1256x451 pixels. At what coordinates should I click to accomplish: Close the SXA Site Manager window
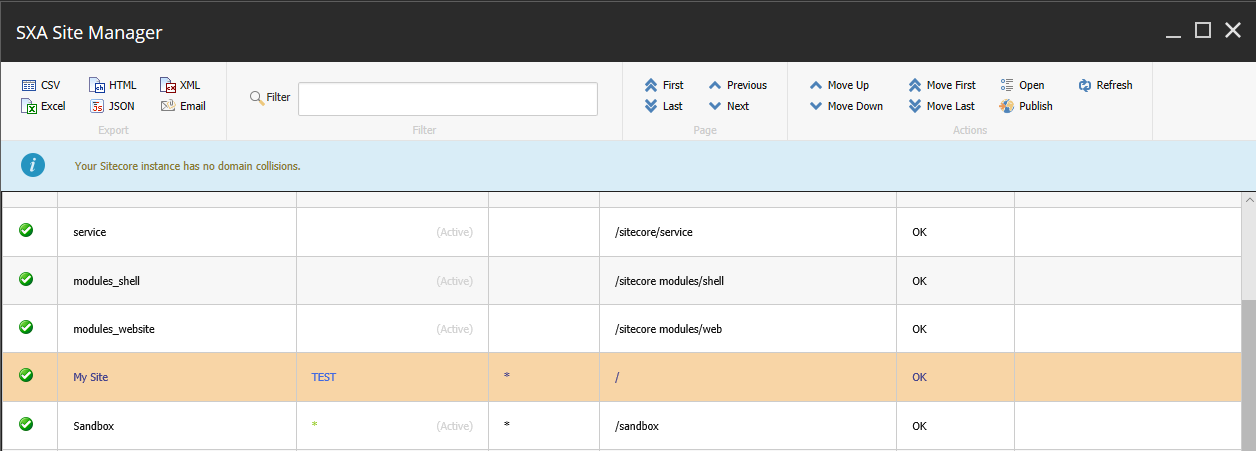pyautogui.click(x=1233, y=31)
